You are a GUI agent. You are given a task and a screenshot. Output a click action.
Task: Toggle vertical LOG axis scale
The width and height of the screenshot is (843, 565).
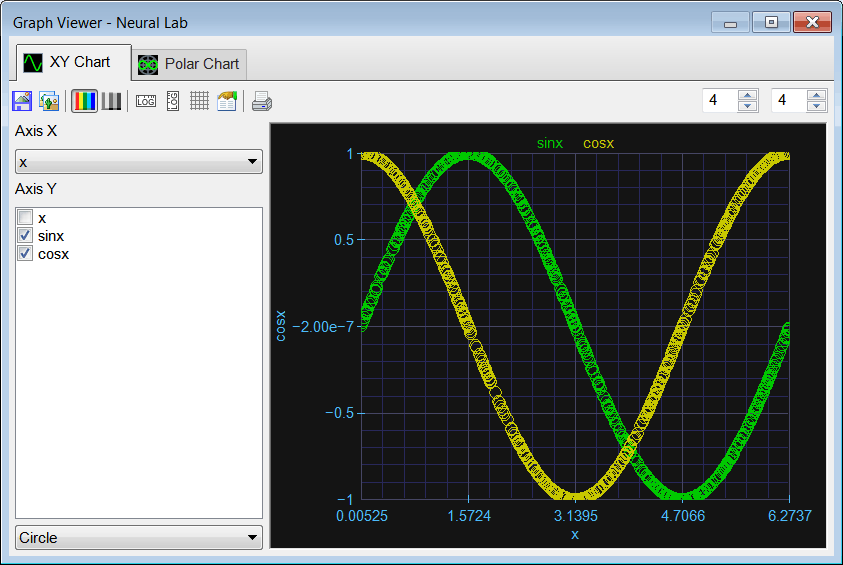point(173,101)
